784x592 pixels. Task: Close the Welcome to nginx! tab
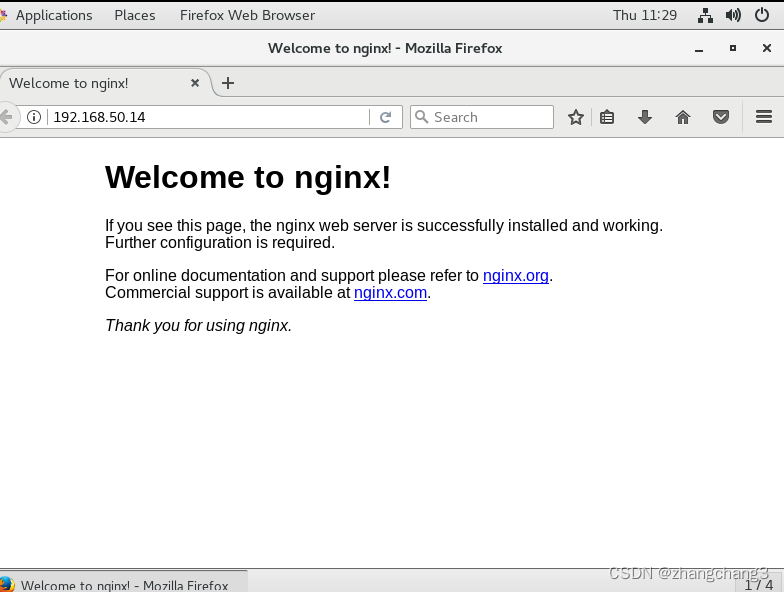pyautogui.click(x=195, y=83)
